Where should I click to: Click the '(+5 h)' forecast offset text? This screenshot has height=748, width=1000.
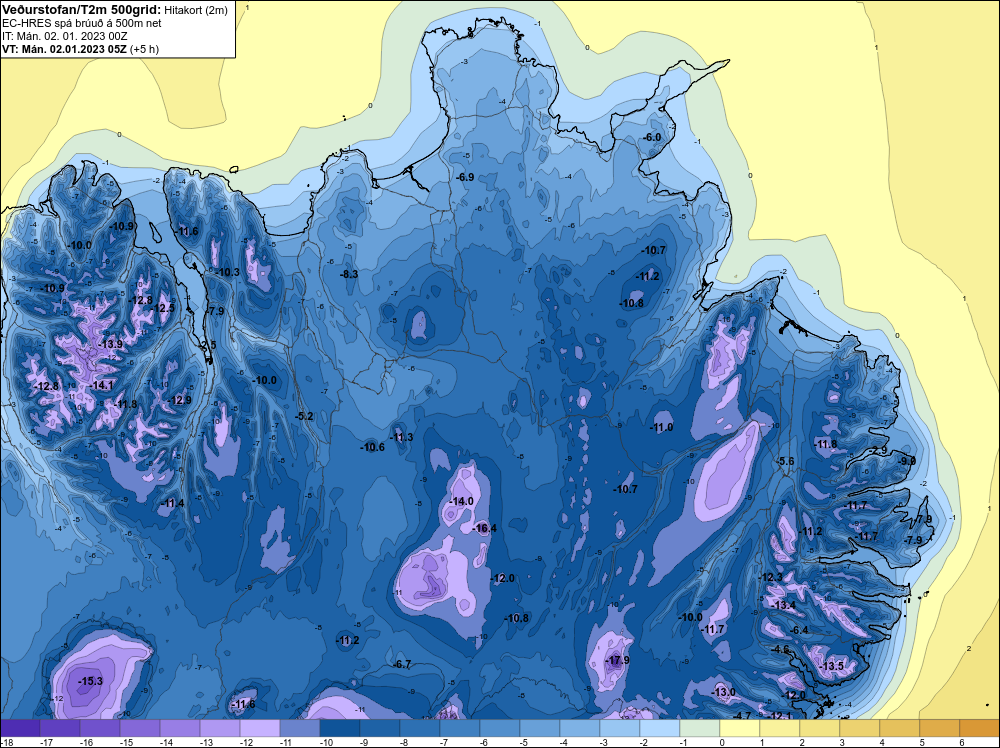click(x=144, y=49)
